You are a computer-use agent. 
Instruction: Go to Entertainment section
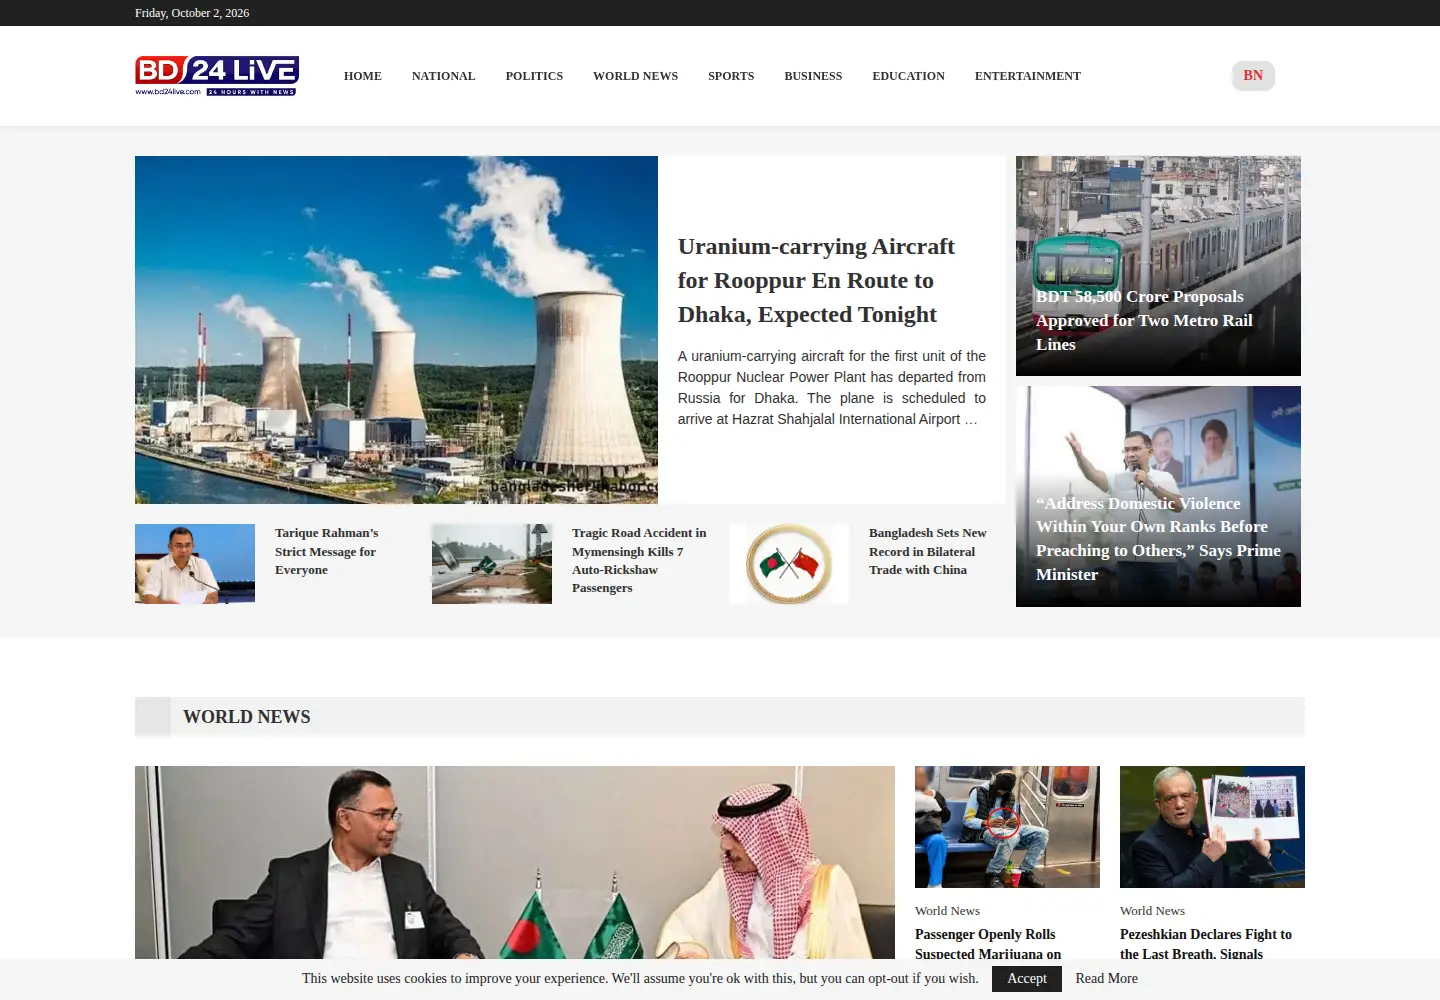pyautogui.click(x=1028, y=76)
